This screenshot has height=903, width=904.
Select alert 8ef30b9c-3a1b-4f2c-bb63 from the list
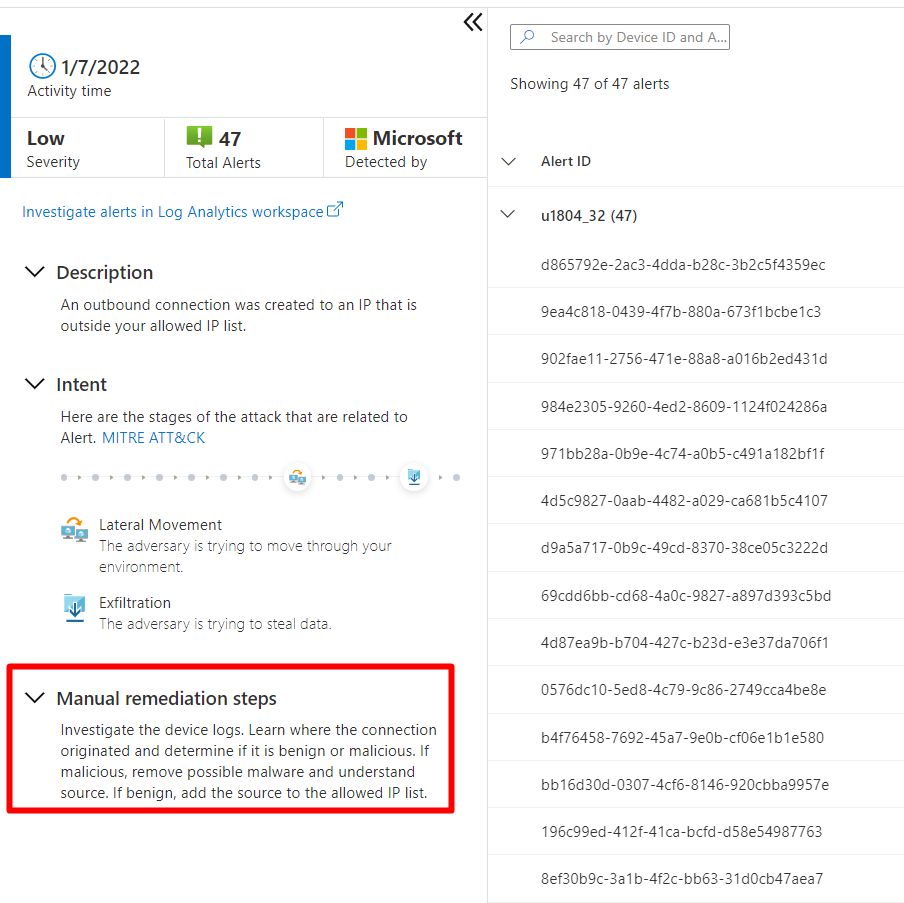coord(683,878)
